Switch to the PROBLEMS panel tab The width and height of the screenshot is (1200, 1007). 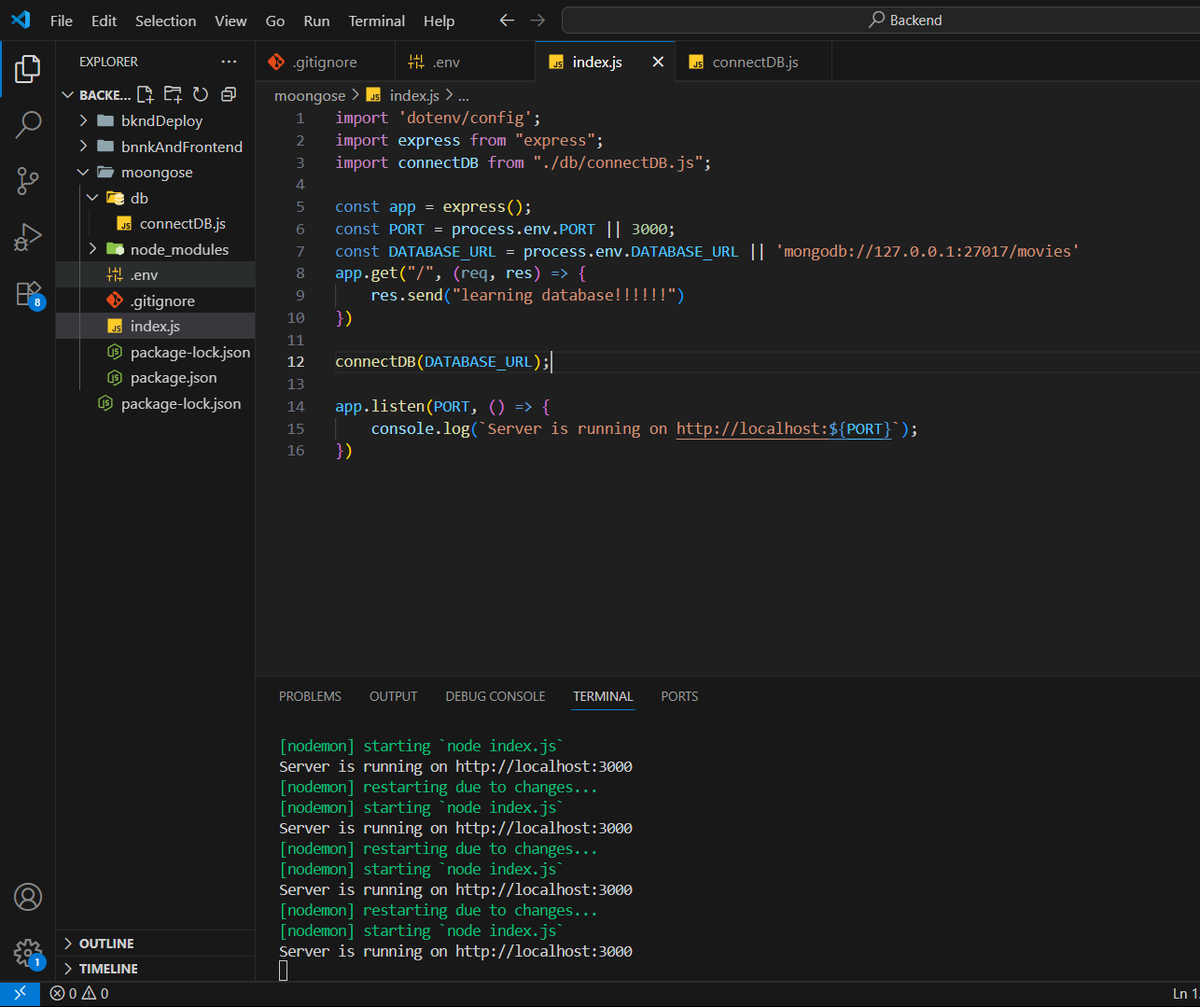[x=310, y=696]
